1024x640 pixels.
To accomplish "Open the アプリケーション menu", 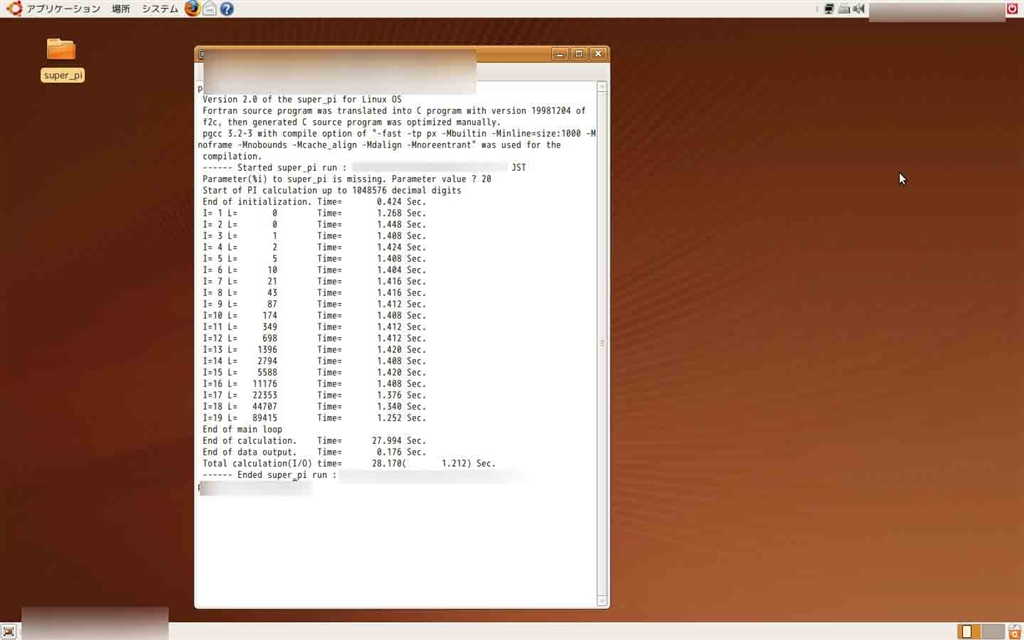I will pyautogui.click(x=63, y=8).
